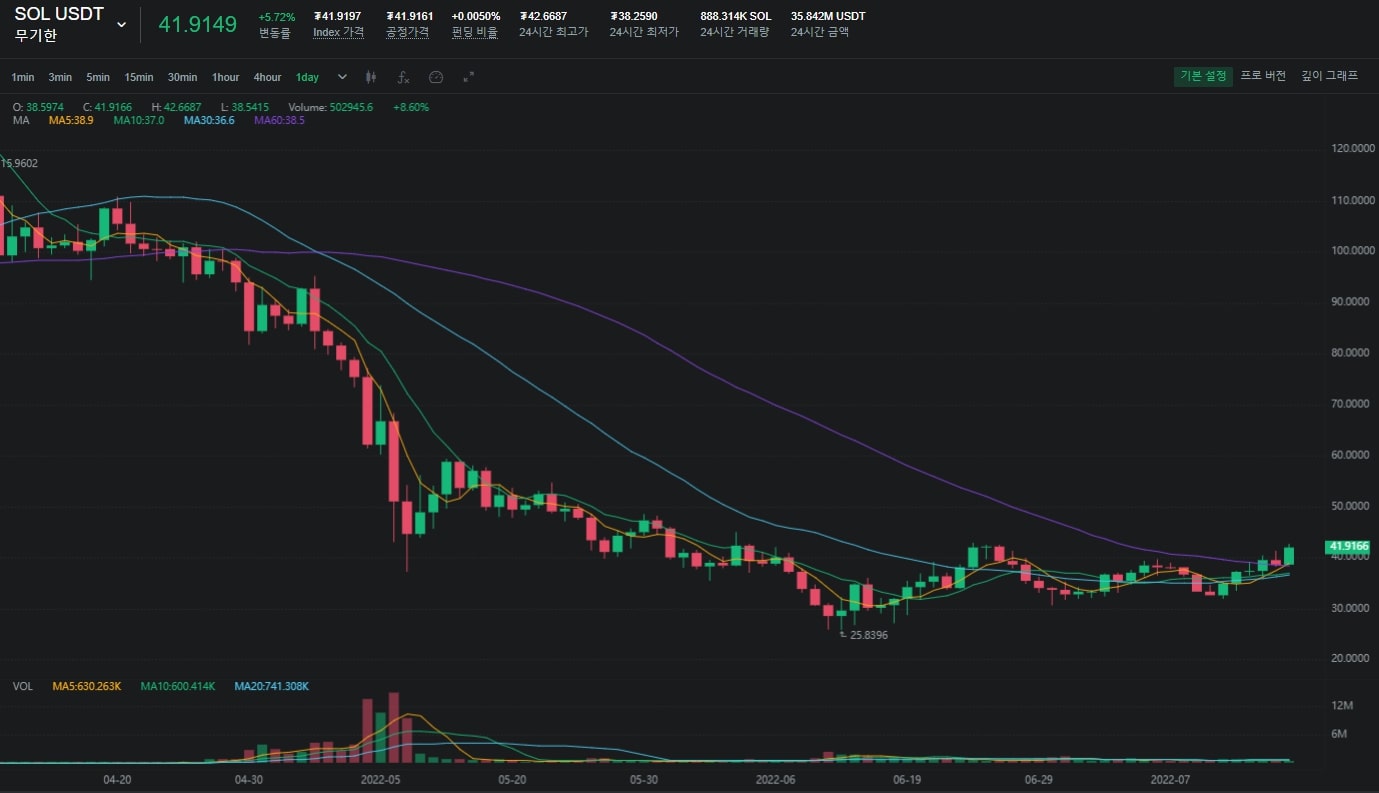Select the 1day timeframe

tap(307, 77)
